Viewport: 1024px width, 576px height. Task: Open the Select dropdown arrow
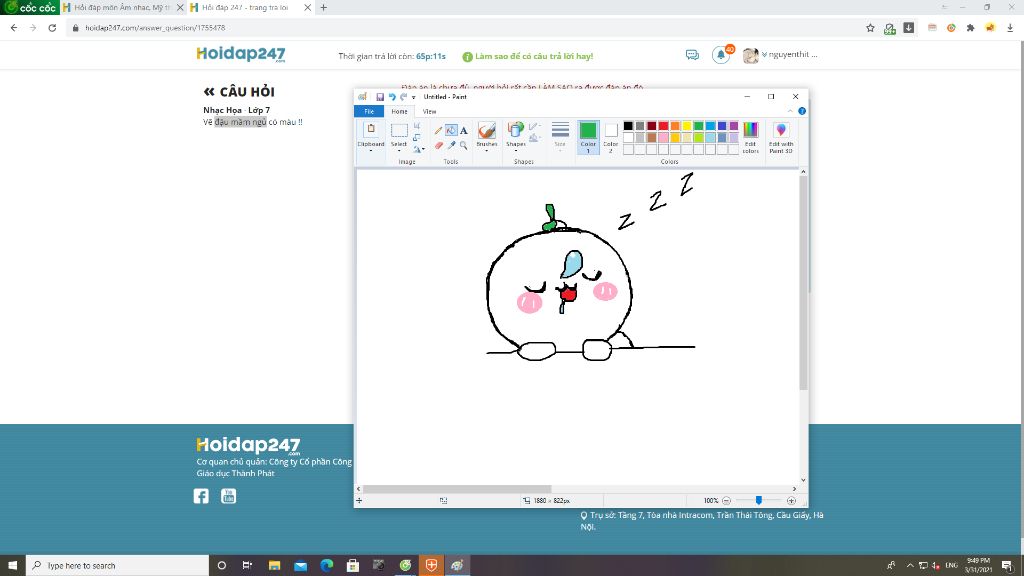point(399,151)
